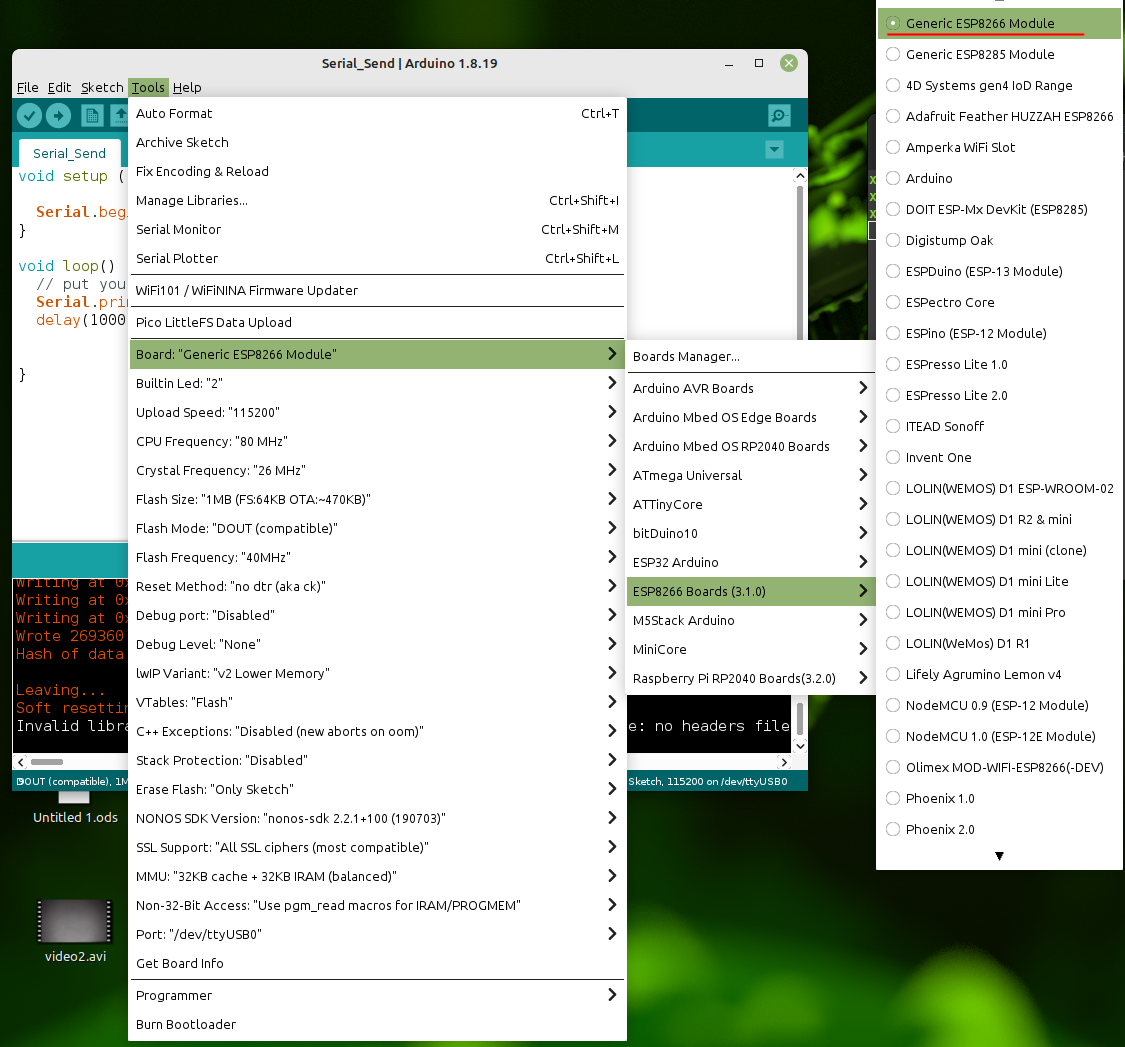This screenshot has height=1047, width=1125.
Task: Expand the Builtin Led "2" submenu
Action: 377,383
